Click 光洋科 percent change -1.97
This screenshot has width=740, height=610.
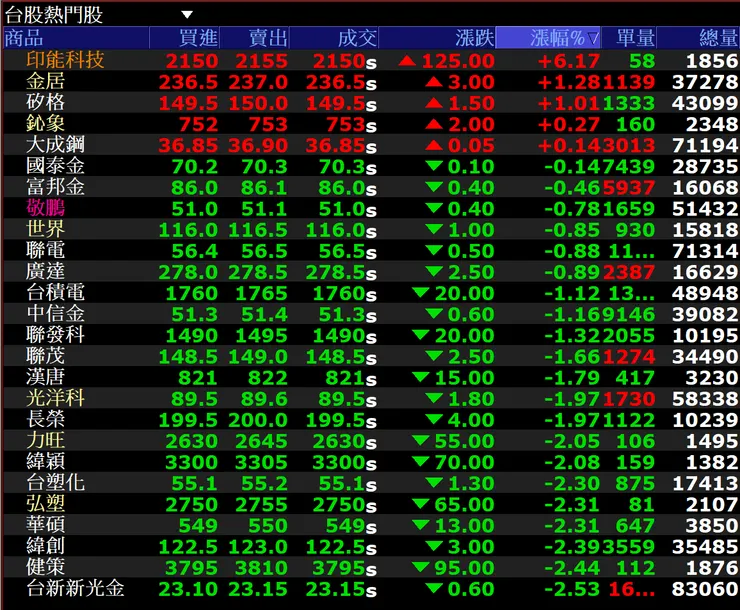coord(572,399)
